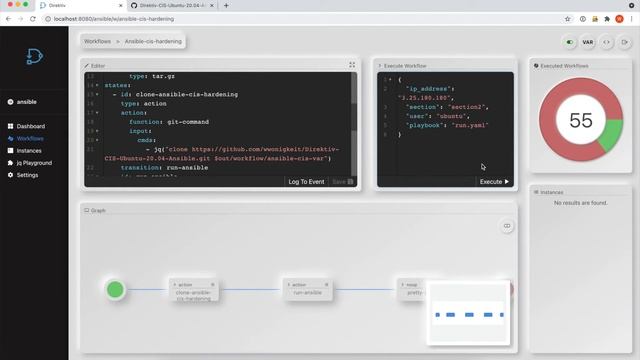
Task: Select the run-ansible graph node
Action: (x=307, y=289)
